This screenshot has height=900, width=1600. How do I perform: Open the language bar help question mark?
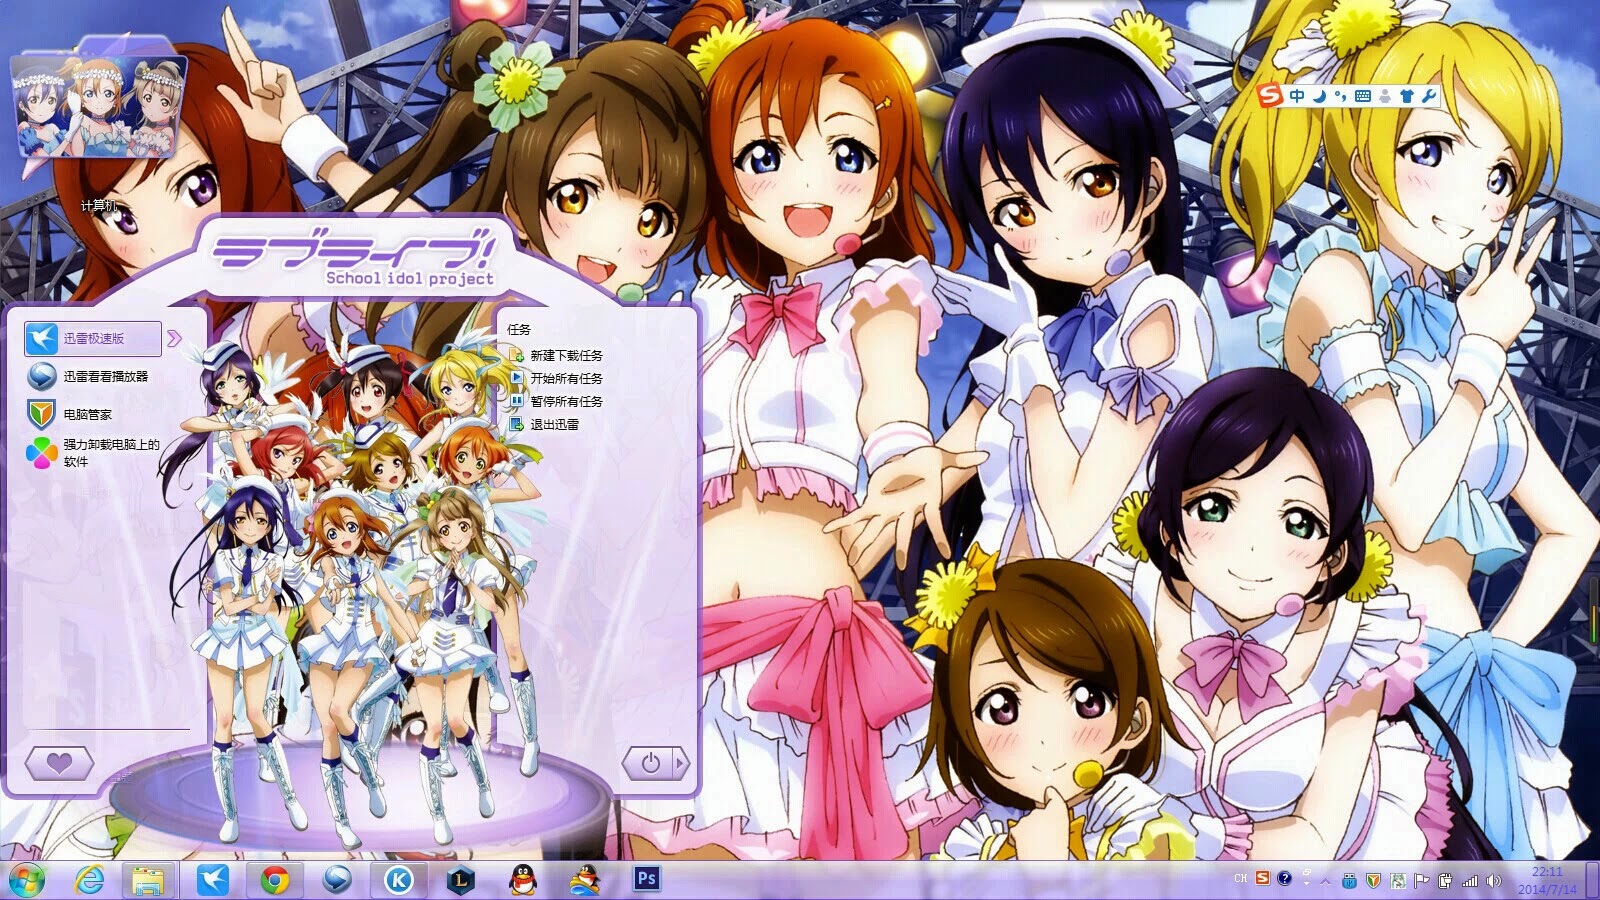1284,878
